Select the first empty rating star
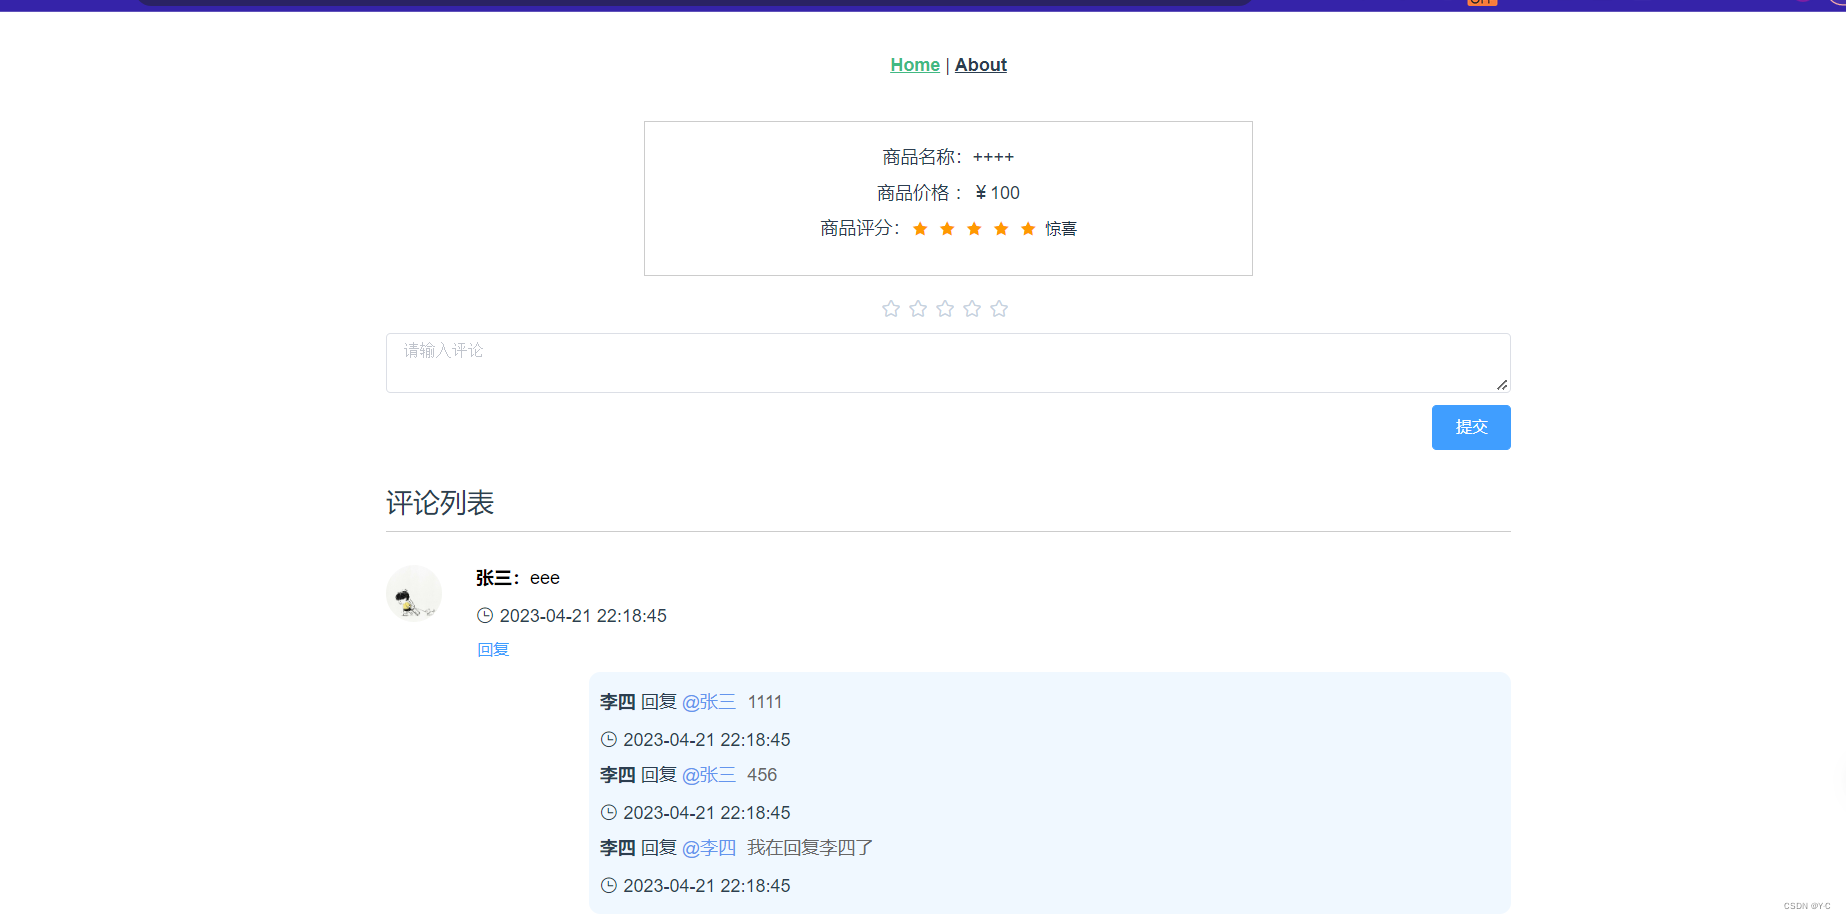1846x919 pixels. pyautogui.click(x=891, y=309)
